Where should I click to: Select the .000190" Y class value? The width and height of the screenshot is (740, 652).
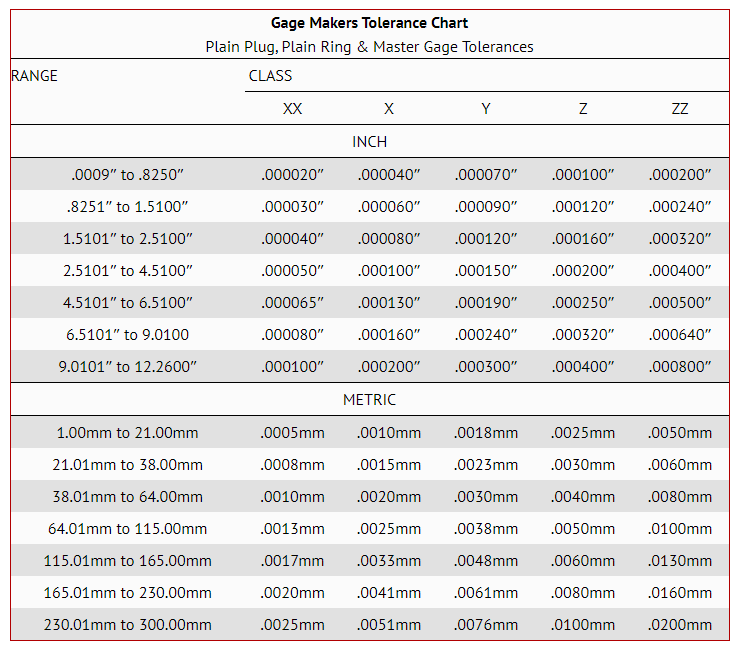pos(486,303)
